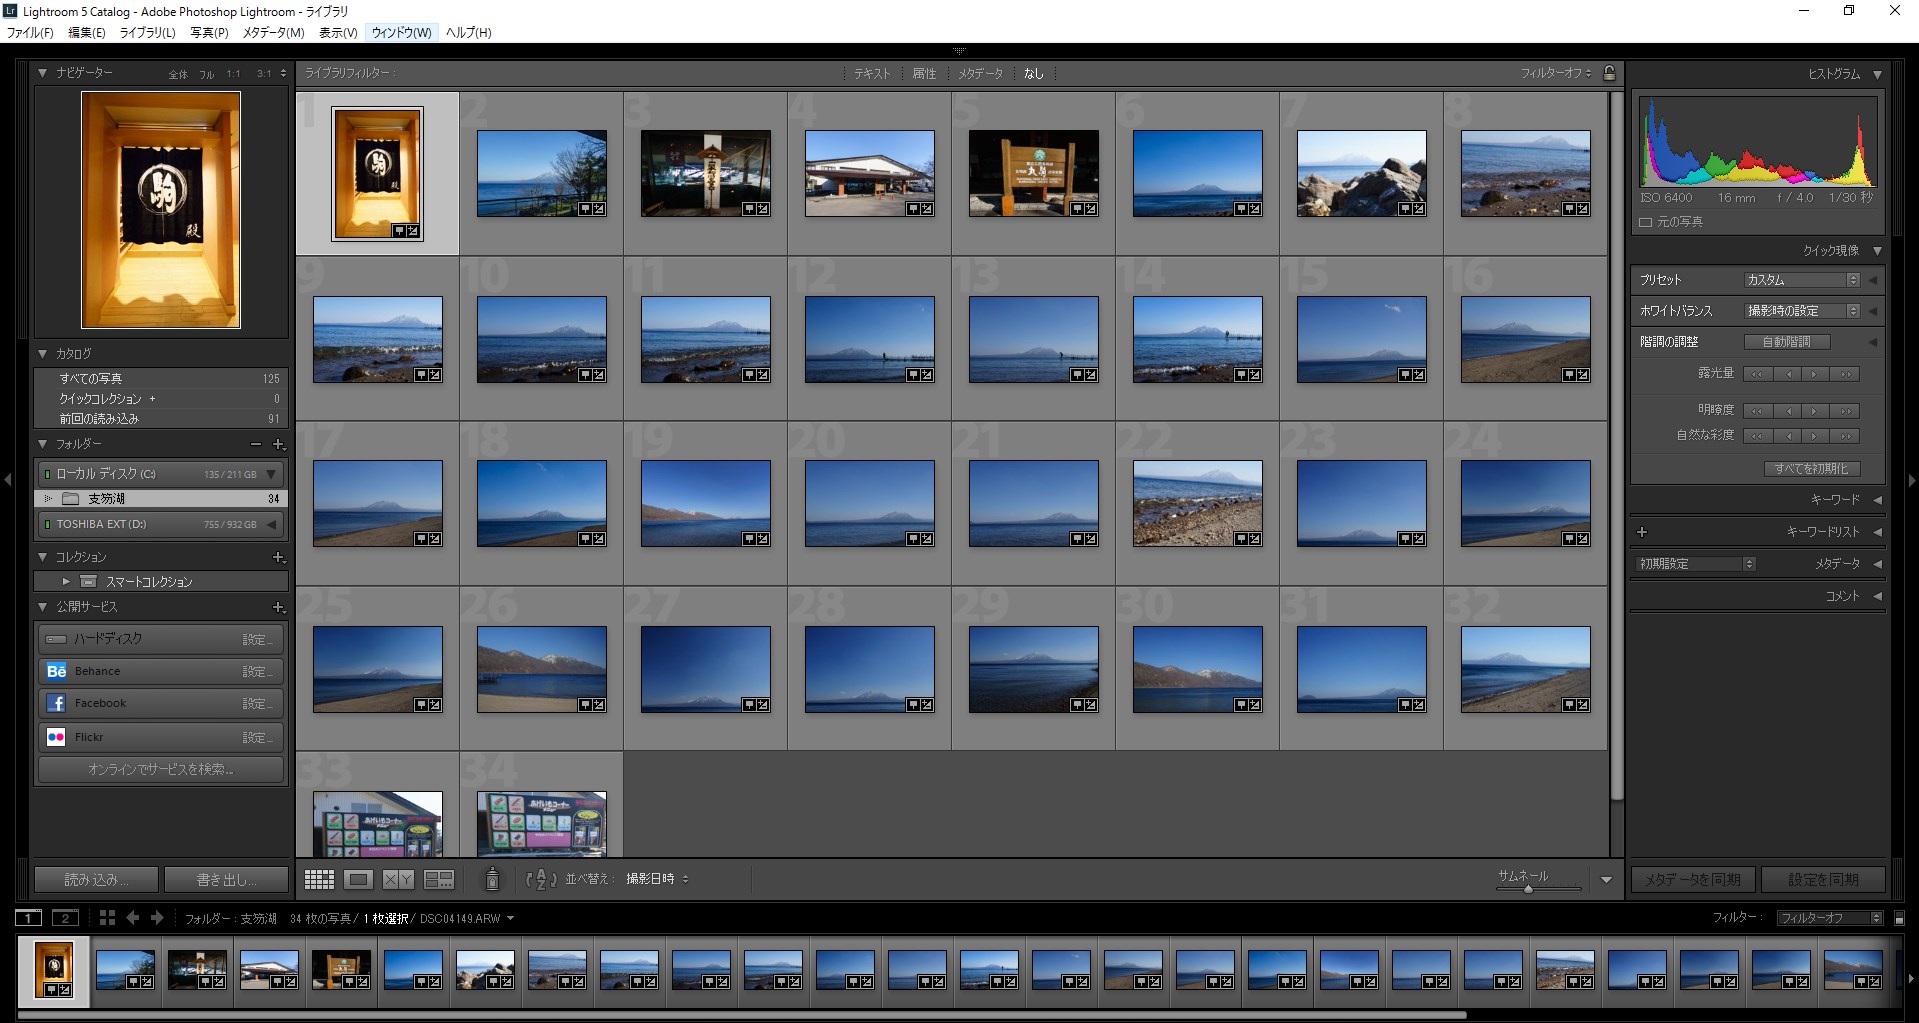Select photo 34 in the grid

(541, 825)
